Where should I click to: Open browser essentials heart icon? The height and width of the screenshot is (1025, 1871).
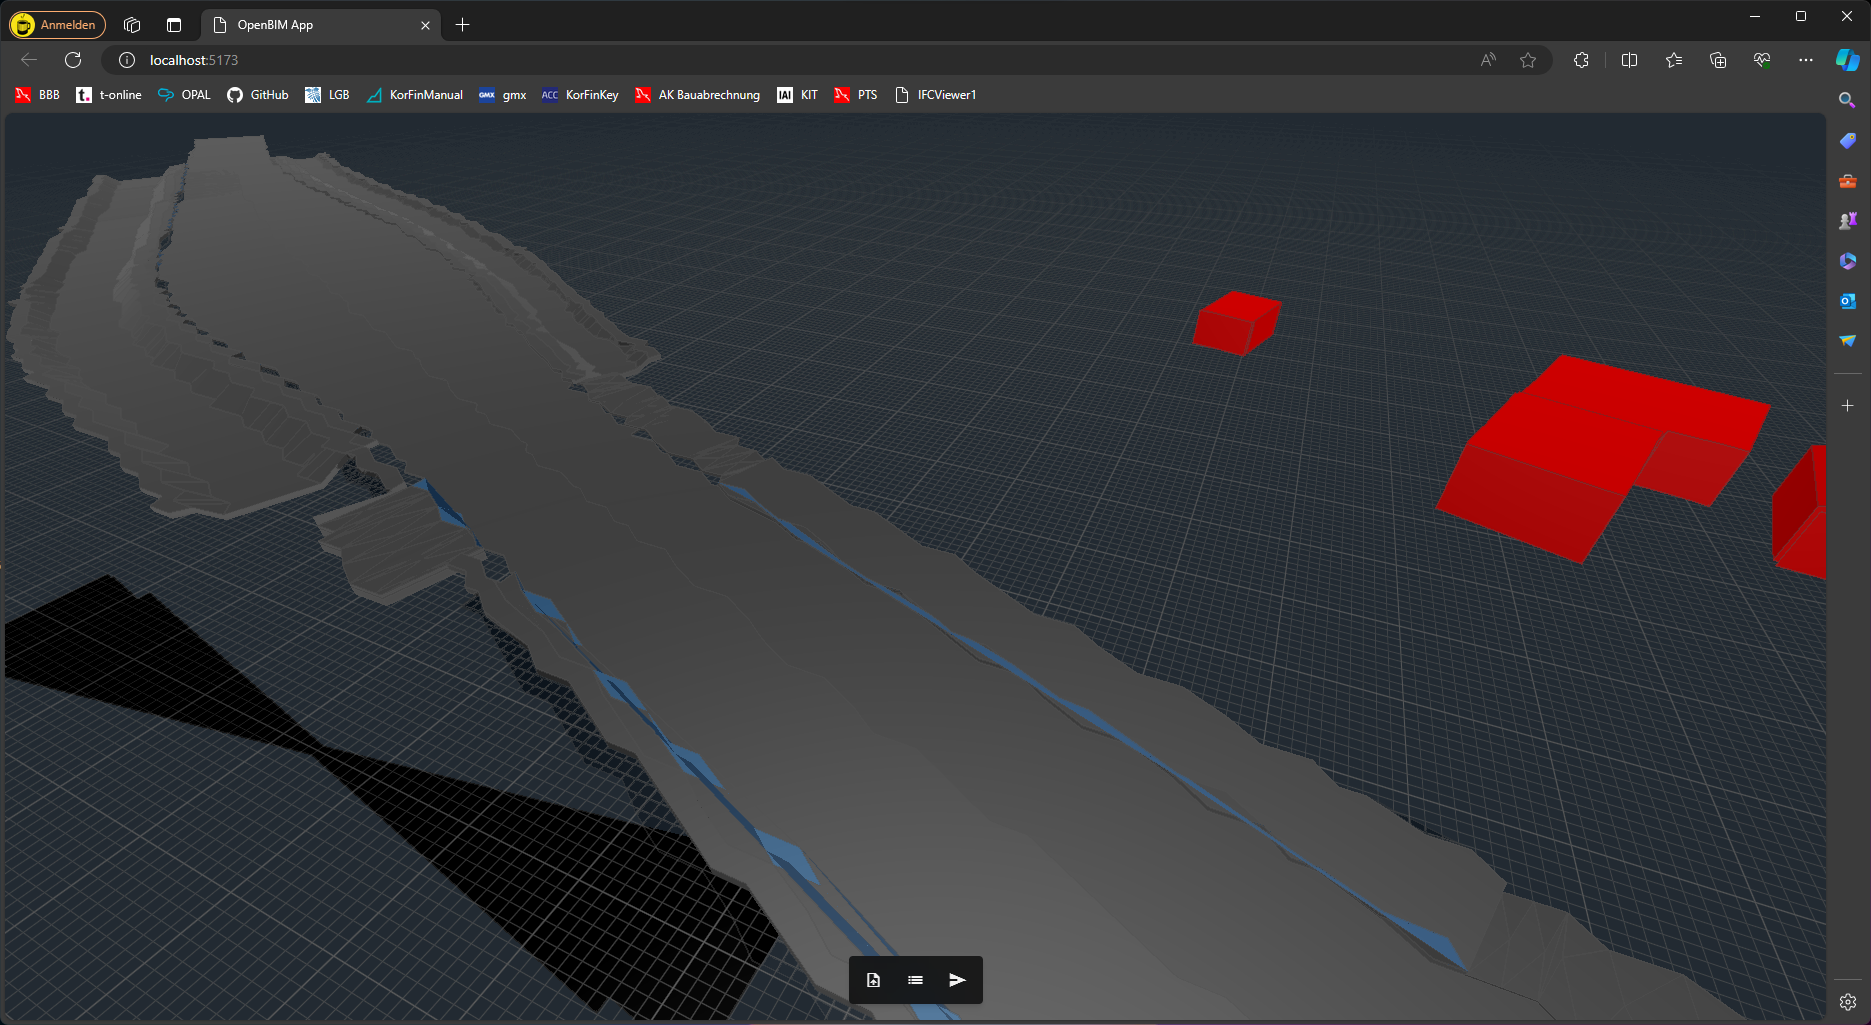pyautogui.click(x=1762, y=60)
